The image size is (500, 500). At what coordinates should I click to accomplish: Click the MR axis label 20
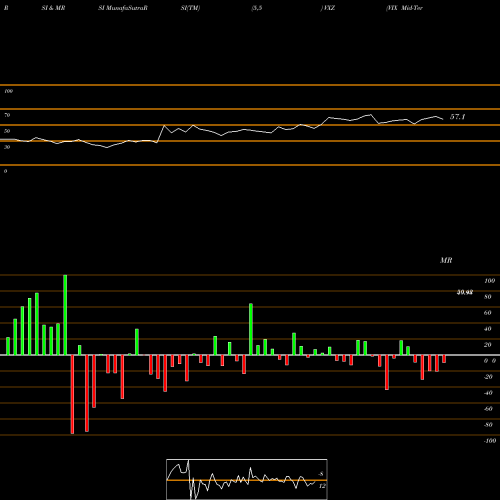pos(488,345)
